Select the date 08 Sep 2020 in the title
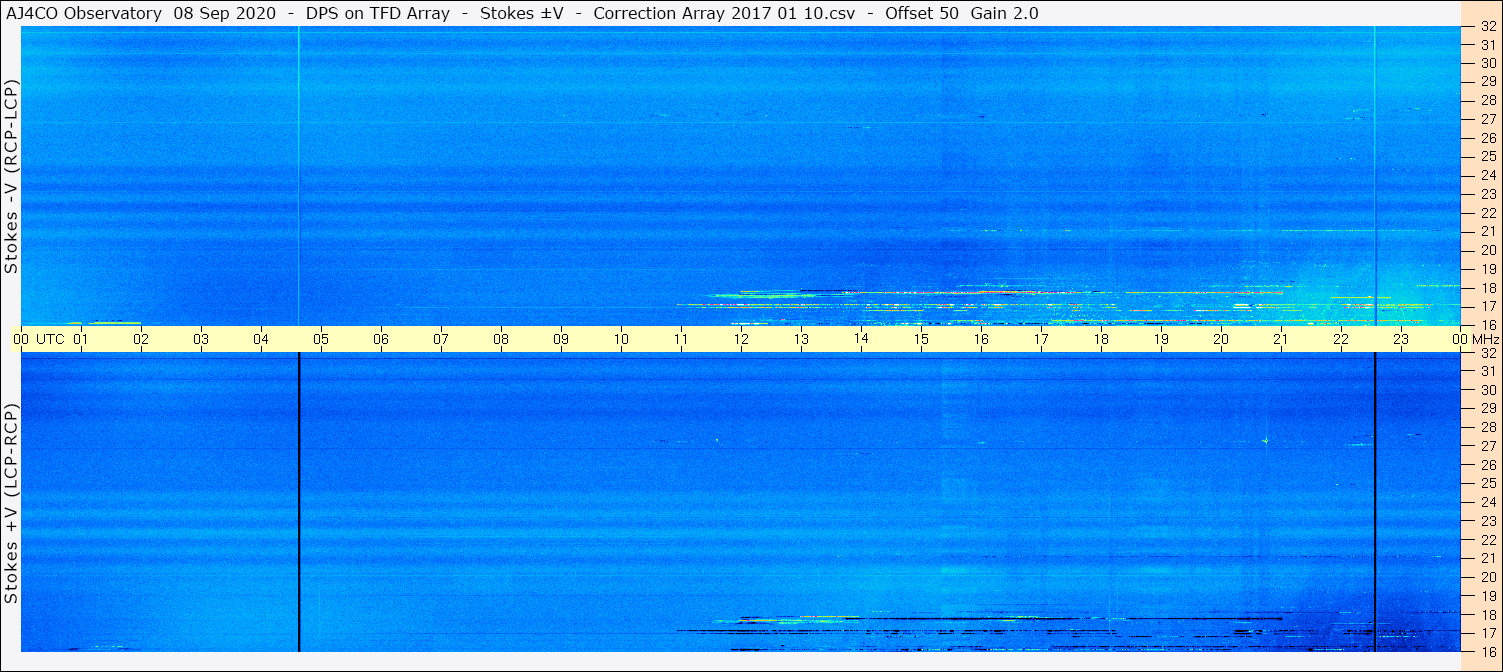This screenshot has width=1503, height=672. pyautogui.click(x=225, y=14)
